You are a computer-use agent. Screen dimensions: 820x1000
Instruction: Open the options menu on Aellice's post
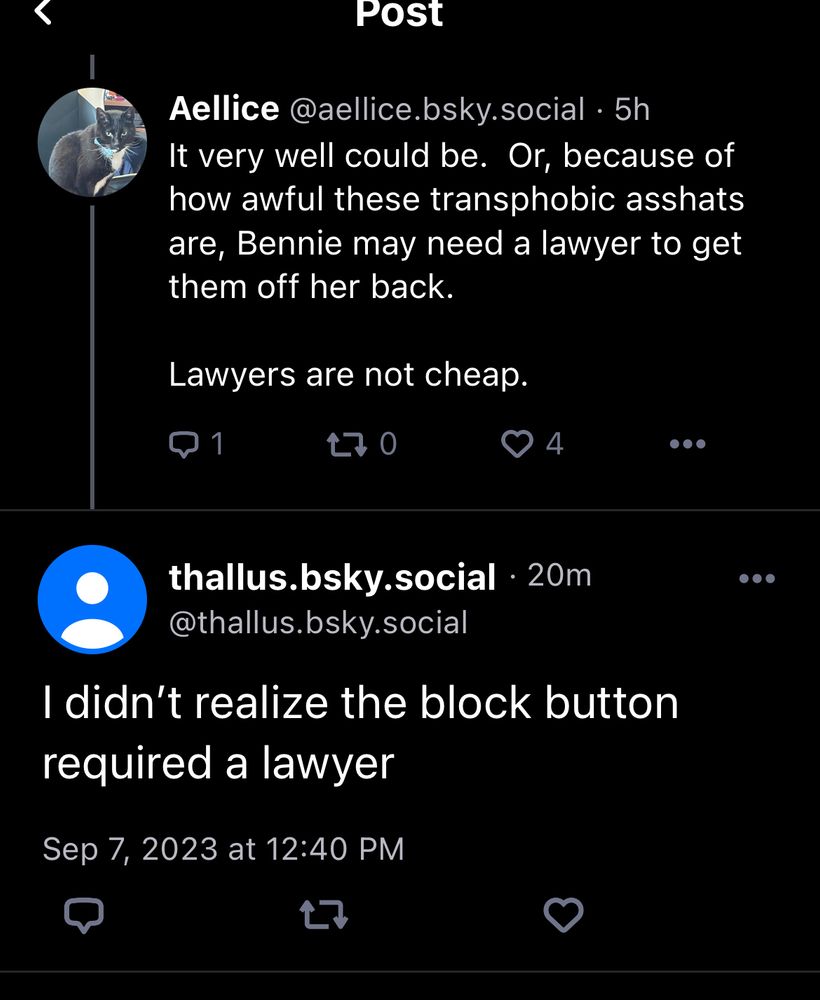tap(686, 443)
